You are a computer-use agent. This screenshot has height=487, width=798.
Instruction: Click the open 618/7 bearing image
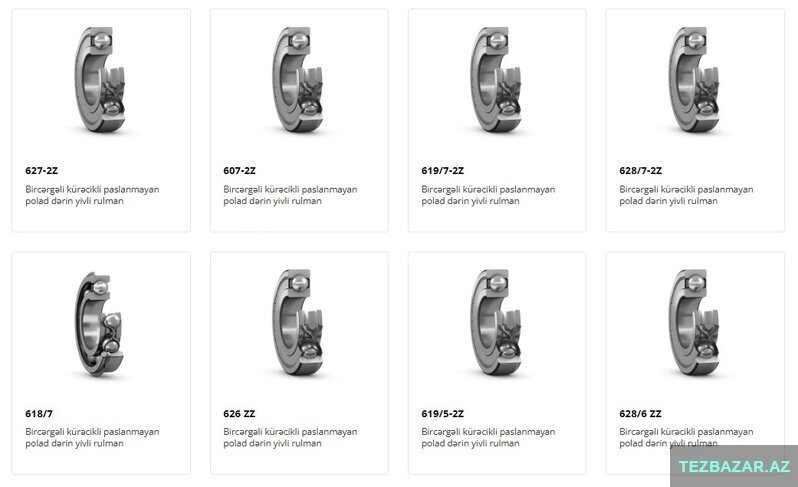coord(99,324)
